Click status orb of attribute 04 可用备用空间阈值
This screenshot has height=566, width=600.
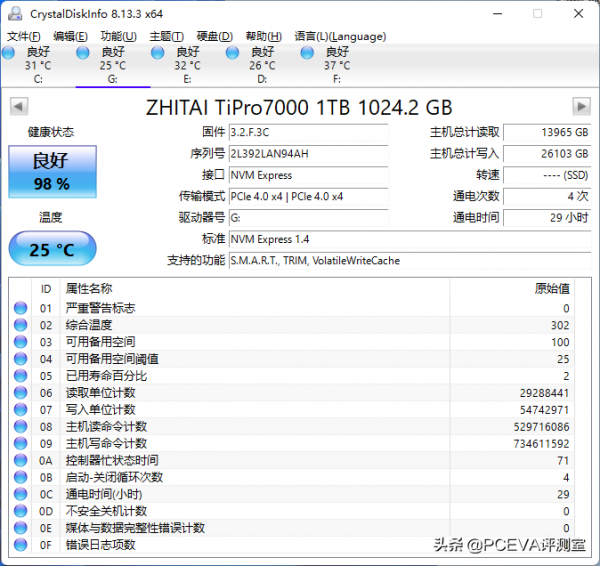(x=21, y=359)
